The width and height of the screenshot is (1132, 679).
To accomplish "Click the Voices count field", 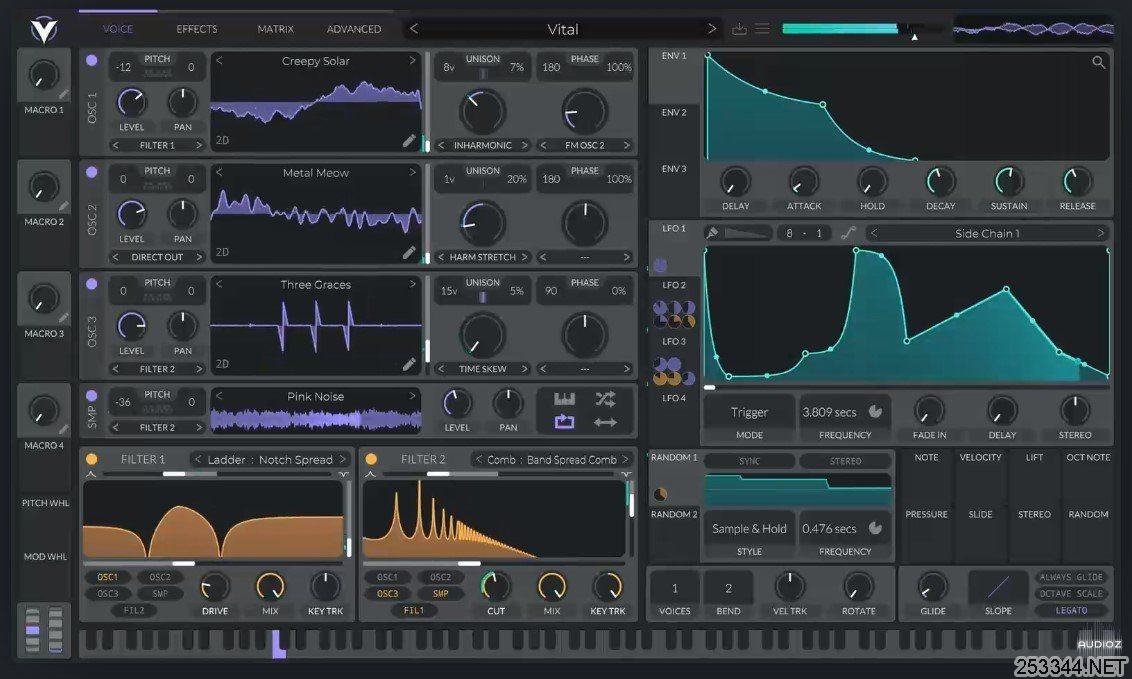I will (674, 588).
